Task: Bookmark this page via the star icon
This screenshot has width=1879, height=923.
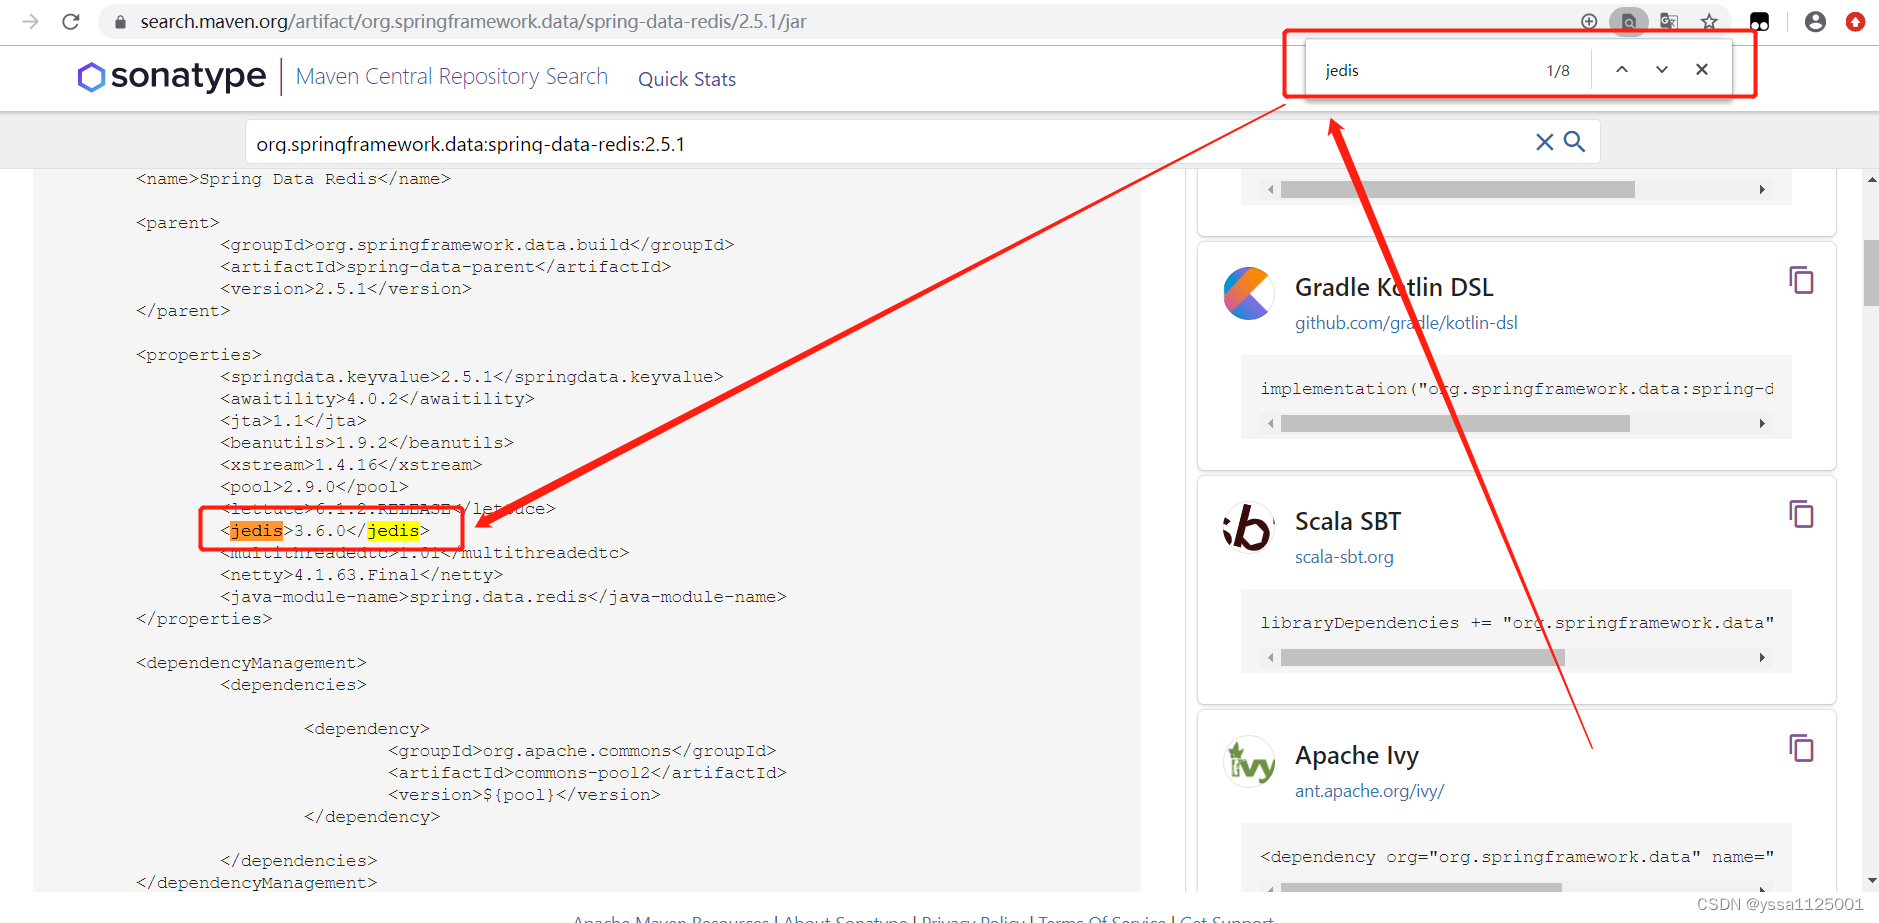Action: pyautogui.click(x=1710, y=20)
